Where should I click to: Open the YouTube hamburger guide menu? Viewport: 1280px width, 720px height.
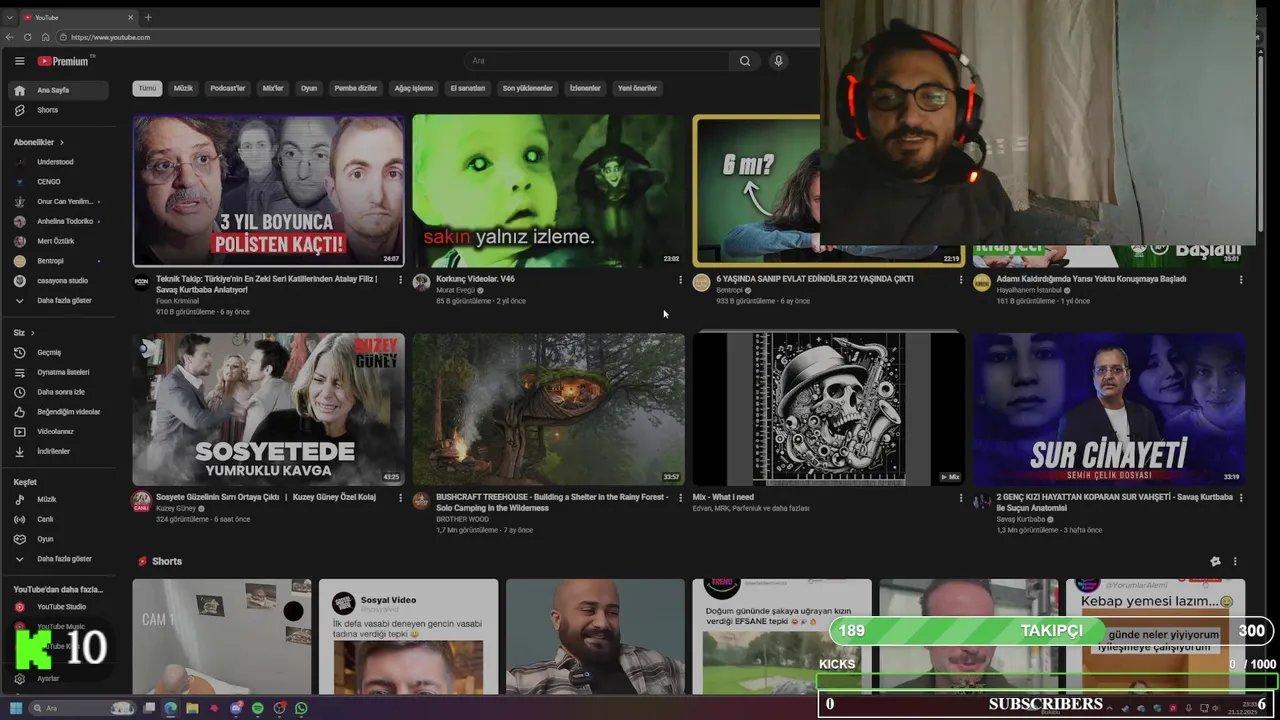click(19, 61)
